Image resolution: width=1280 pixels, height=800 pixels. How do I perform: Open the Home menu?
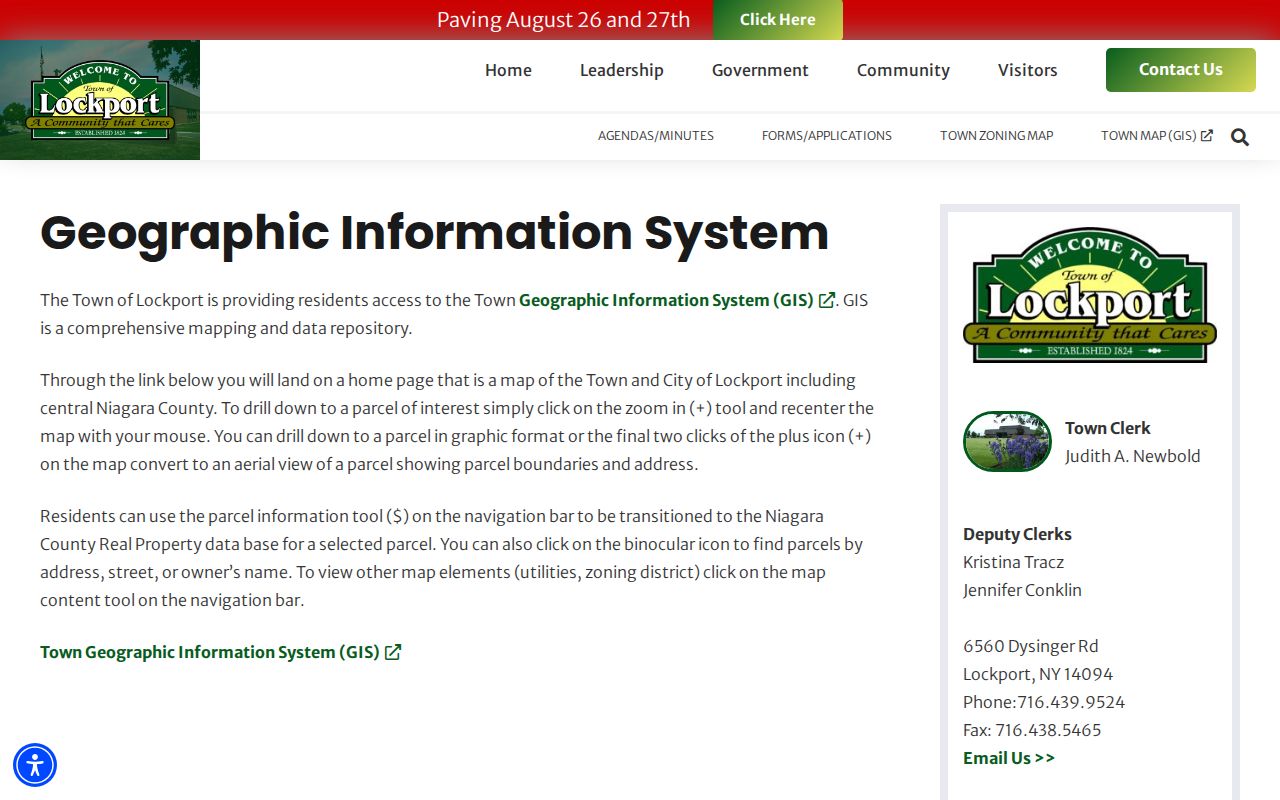tap(508, 70)
